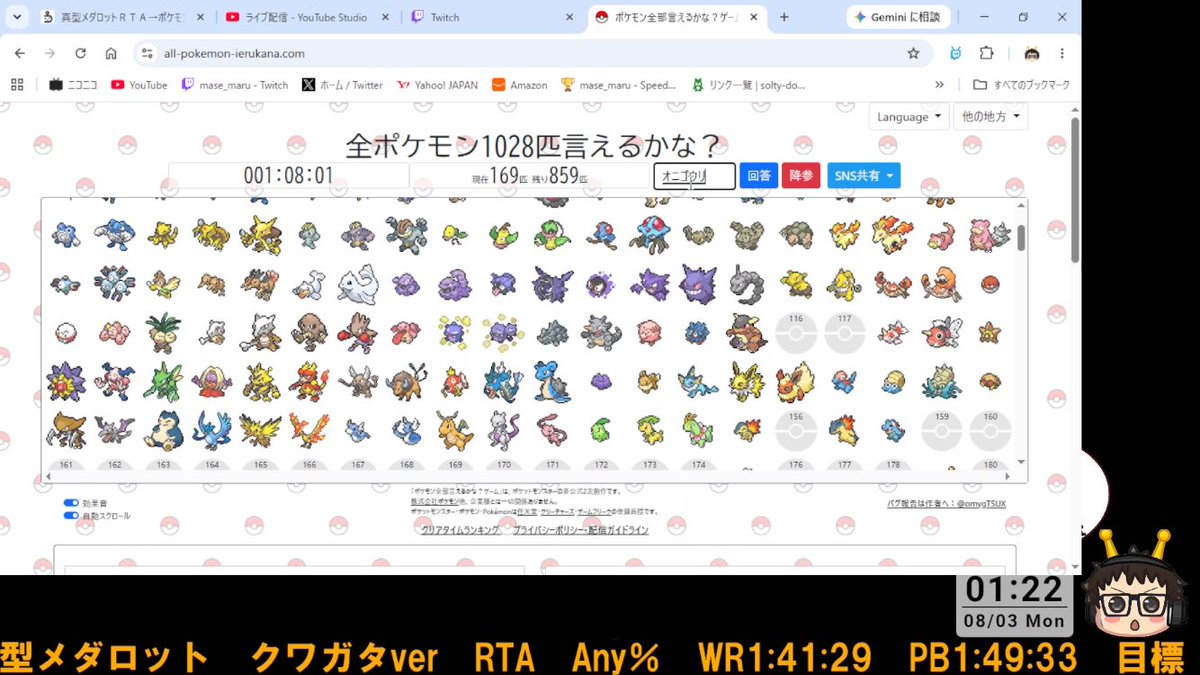Image resolution: width=1200 pixels, height=675 pixels.
Task: Open the Language dropdown
Action: (908, 116)
